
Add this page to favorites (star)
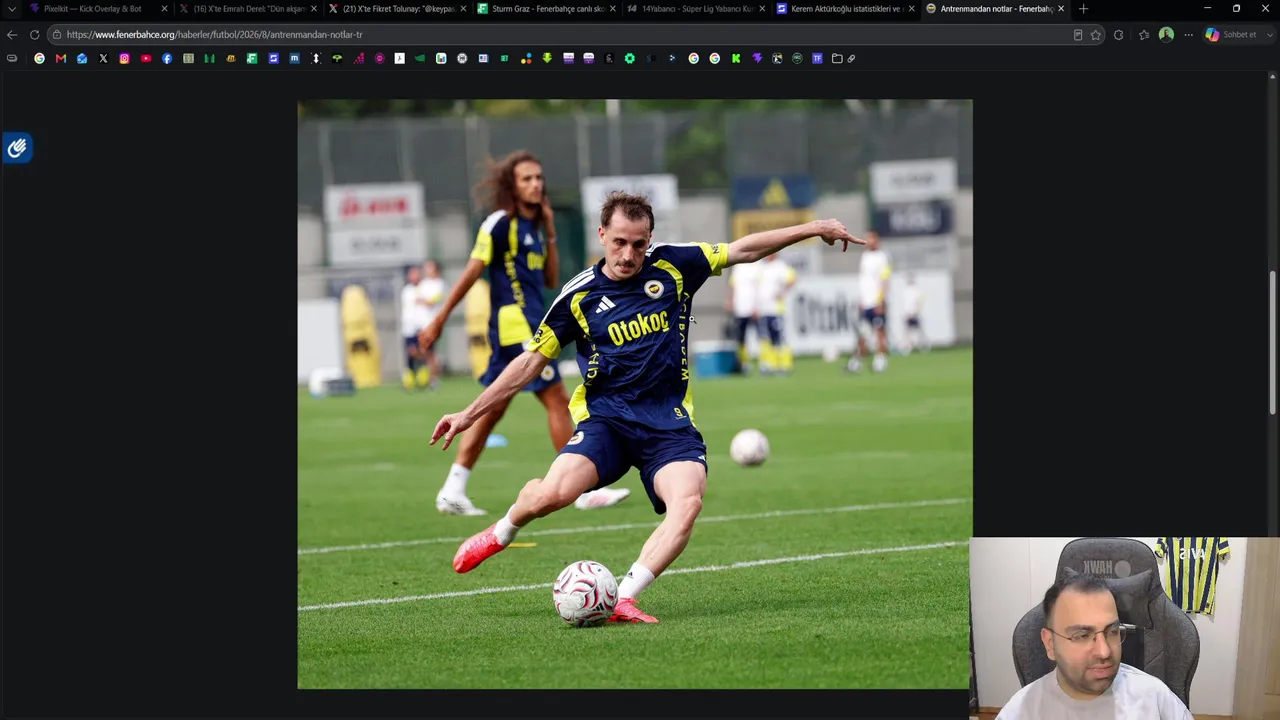(x=1096, y=35)
